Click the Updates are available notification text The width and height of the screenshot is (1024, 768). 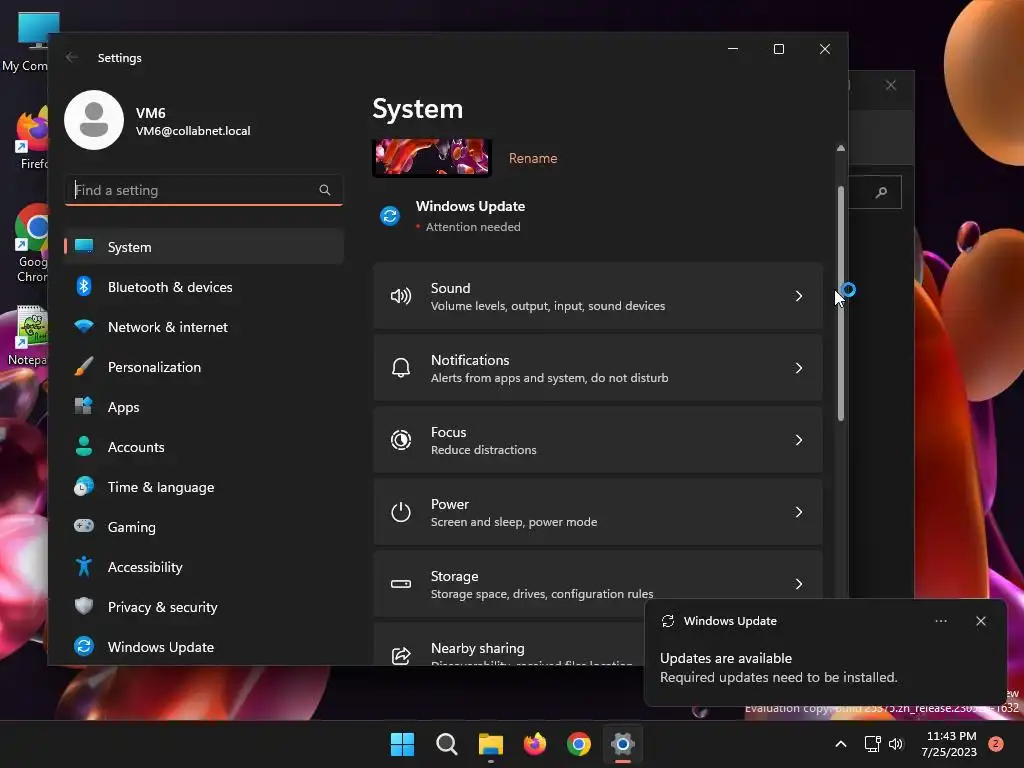pos(726,658)
